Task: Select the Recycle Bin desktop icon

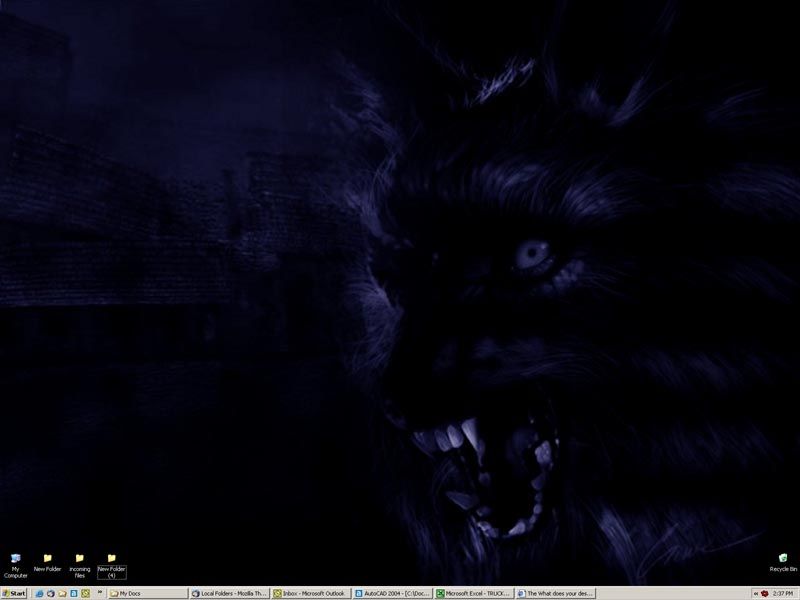Action: tap(783, 563)
